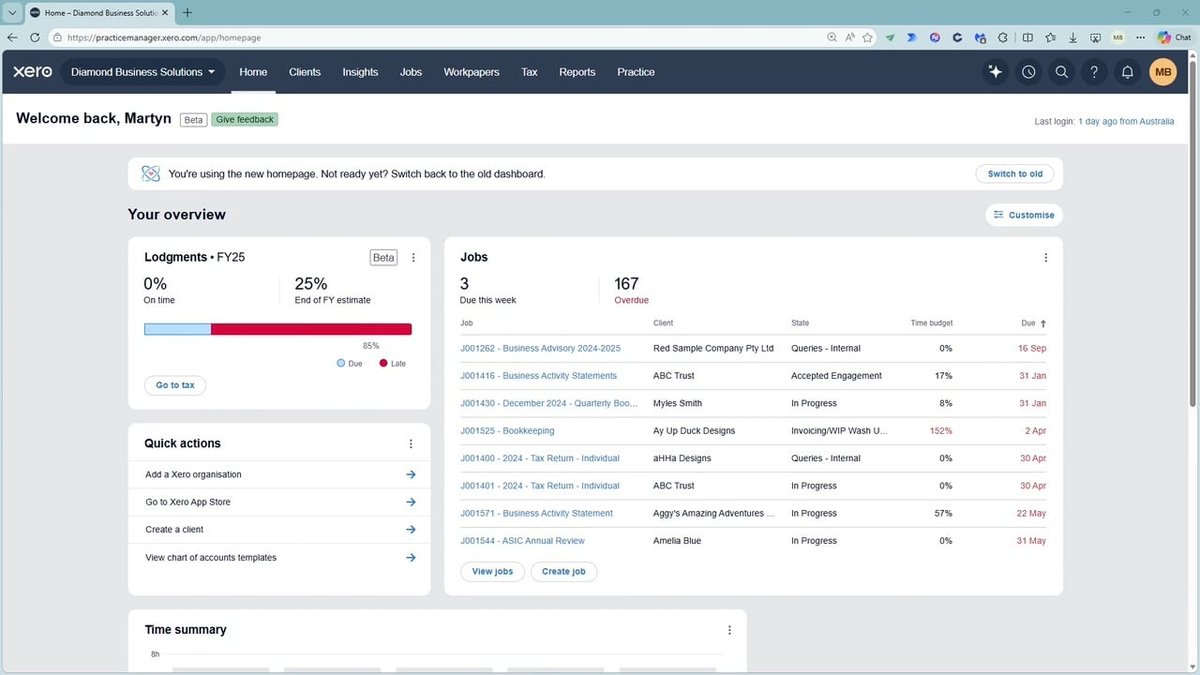The width and height of the screenshot is (1200, 675).
Task: Open the JAX sparkle assistant icon
Action: tap(995, 72)
